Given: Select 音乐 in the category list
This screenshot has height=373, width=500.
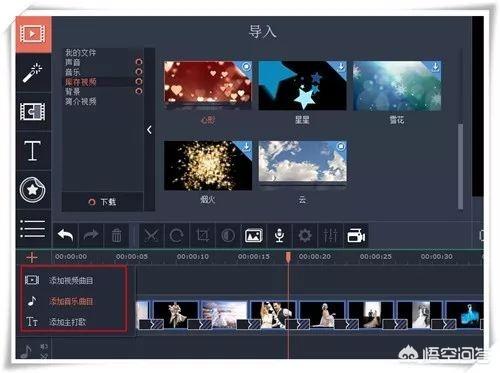Looking at the screenshot, I should click(73, 72).
